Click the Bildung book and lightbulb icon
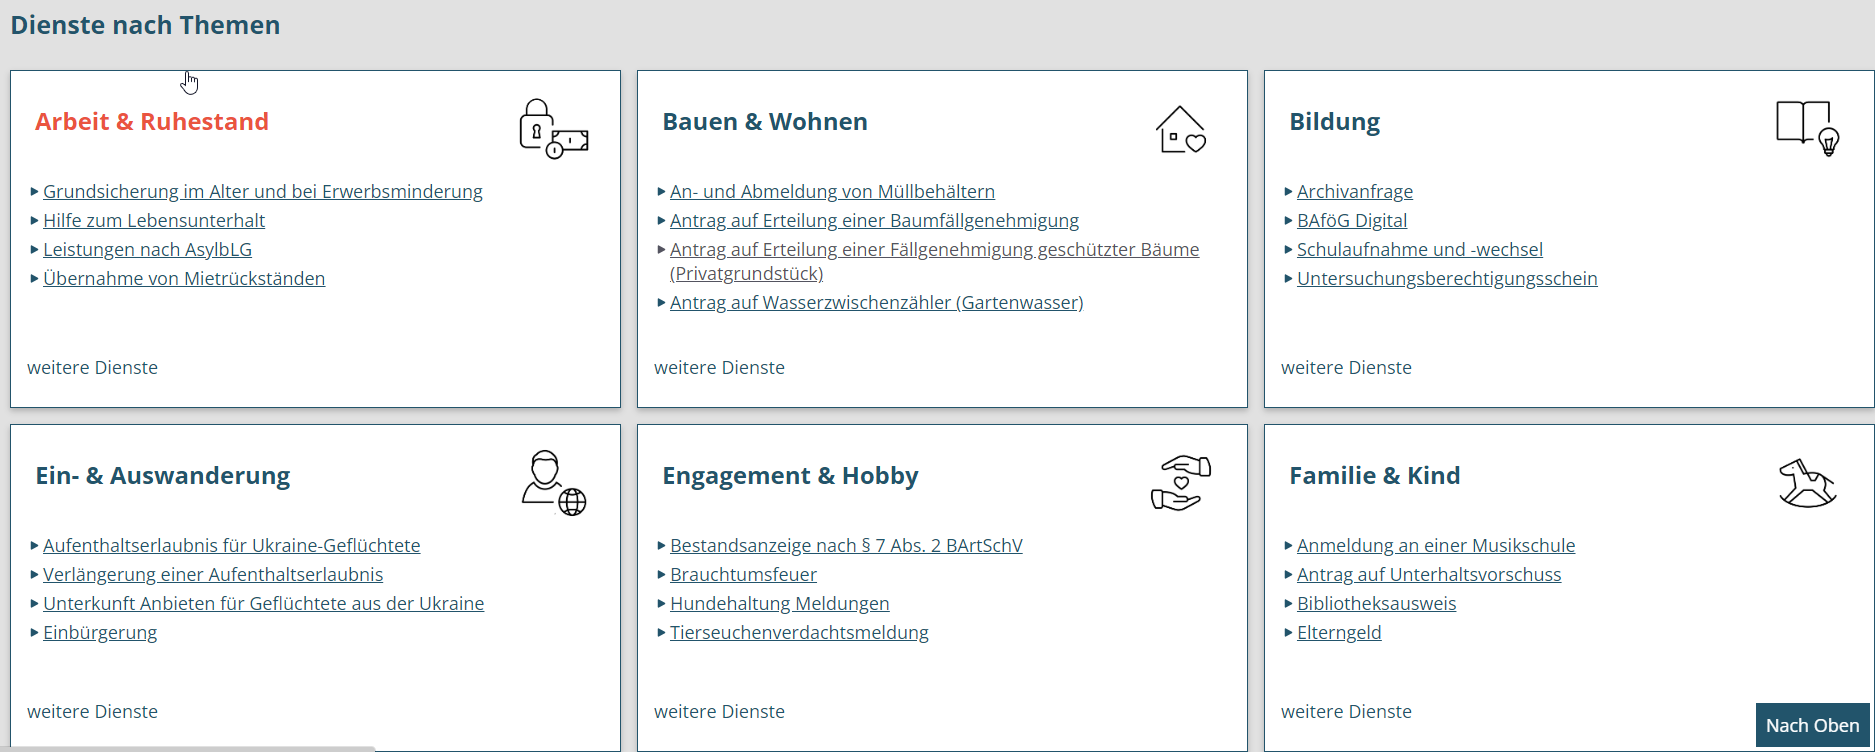 pyautogui.click(x=1807, y=128)
